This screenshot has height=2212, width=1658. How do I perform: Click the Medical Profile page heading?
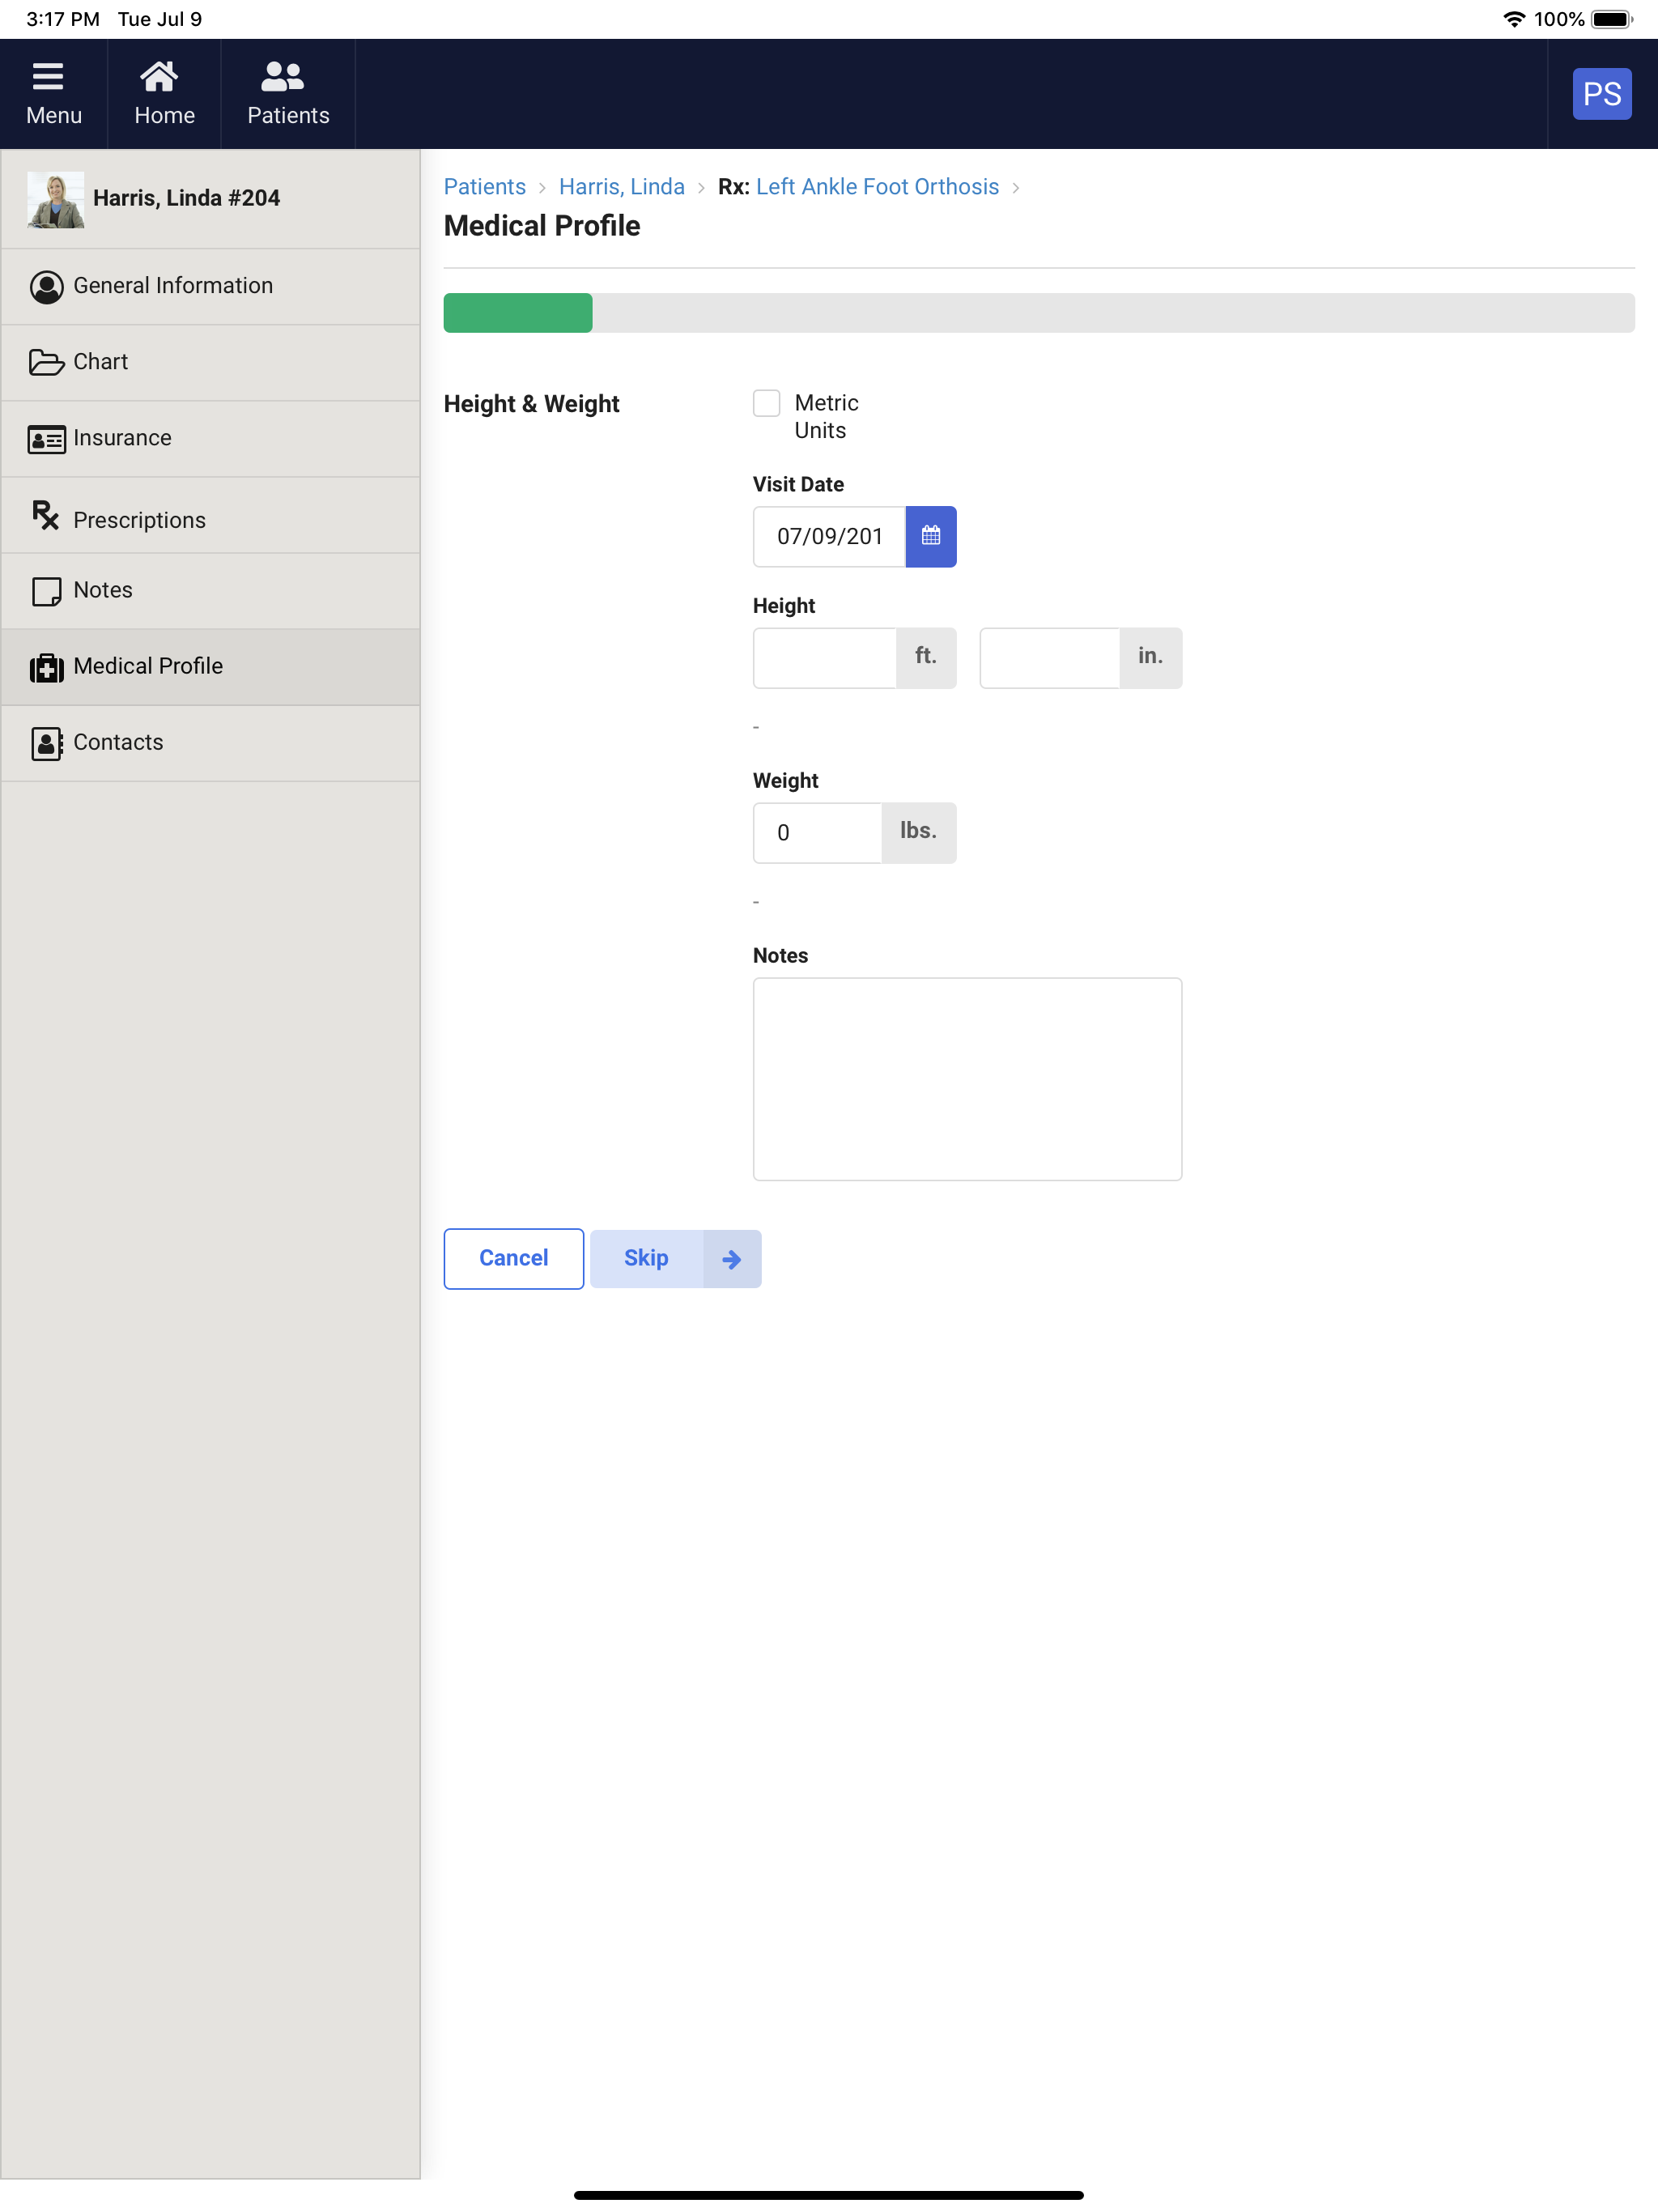click(x=542, y=226)
